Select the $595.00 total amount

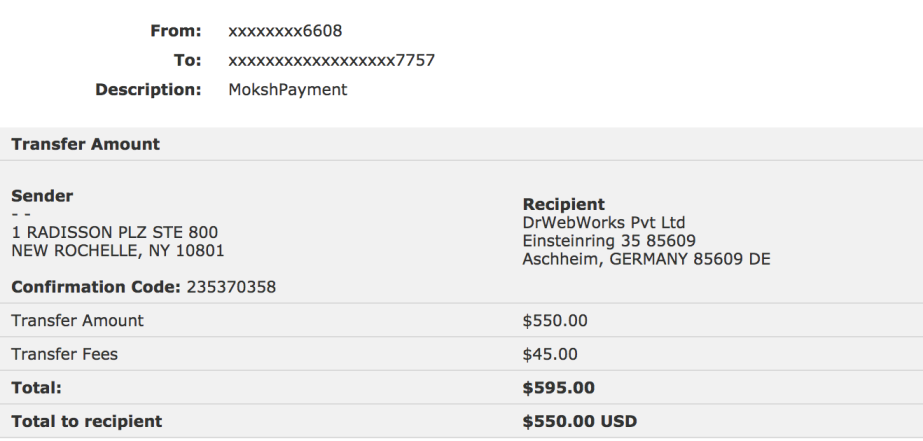click(559, 387)
